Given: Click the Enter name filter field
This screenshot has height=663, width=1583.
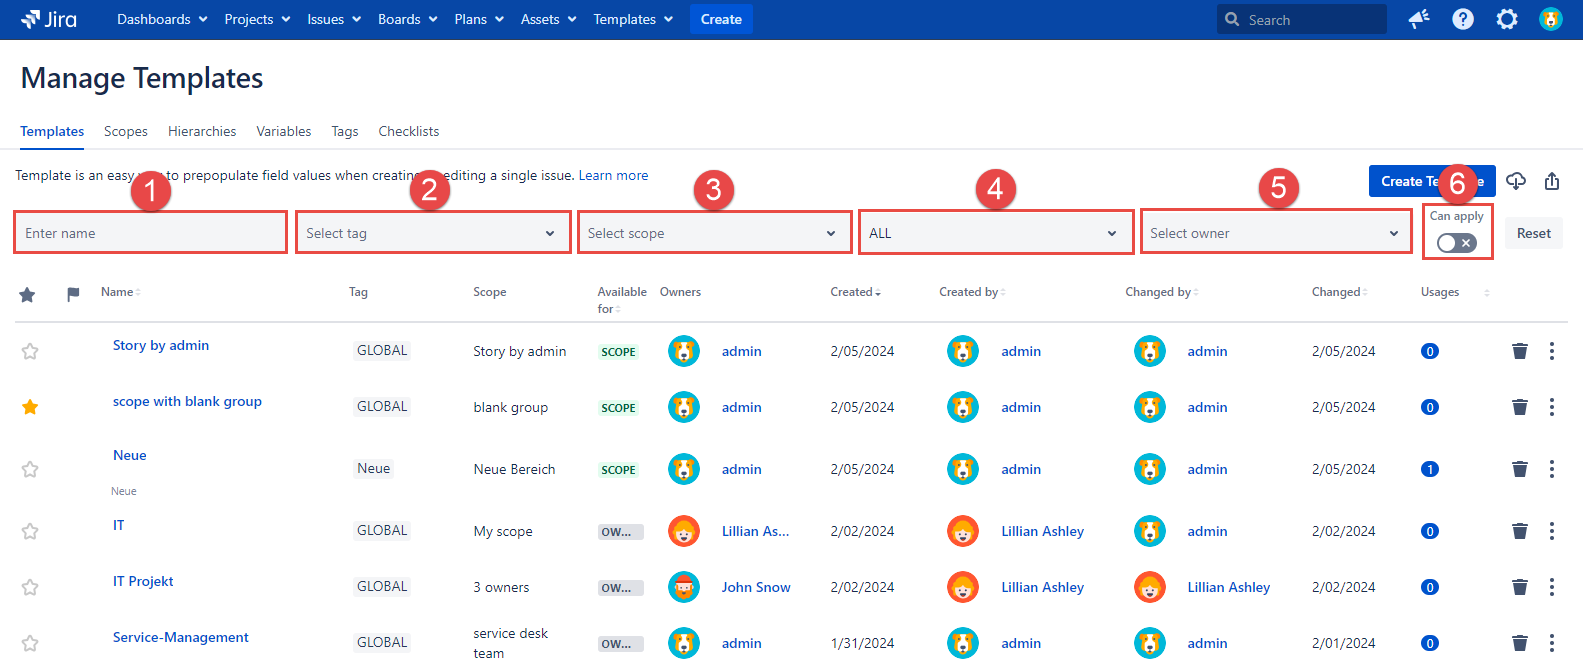Looking at the screenshot, I should coord(150,233).
